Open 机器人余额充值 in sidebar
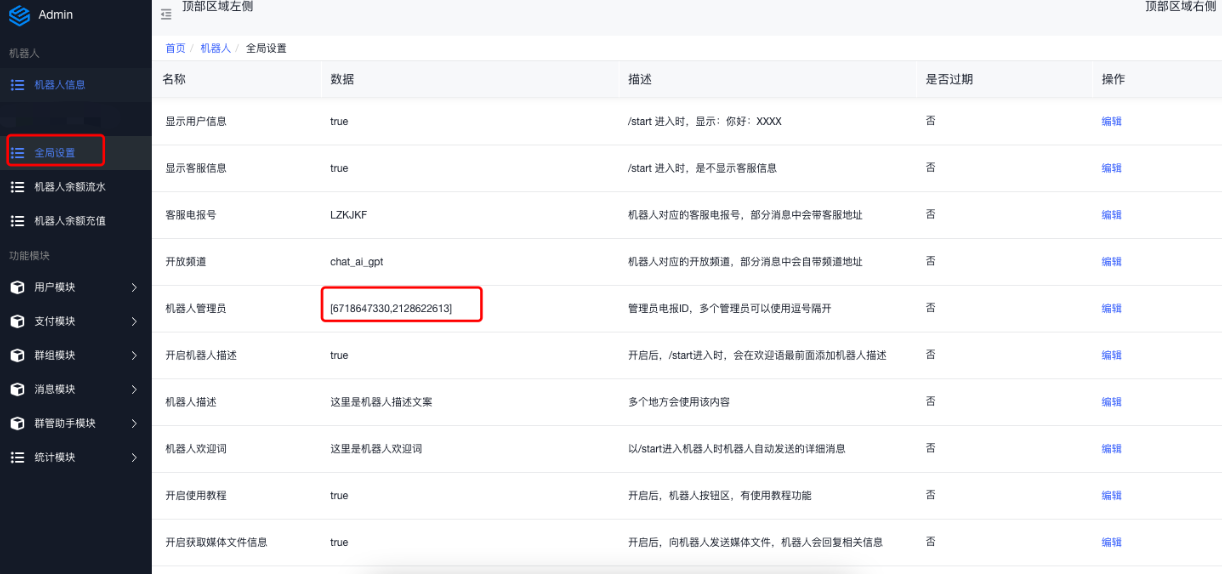This screenshot has height=574, width=1222. click(70, 221)
